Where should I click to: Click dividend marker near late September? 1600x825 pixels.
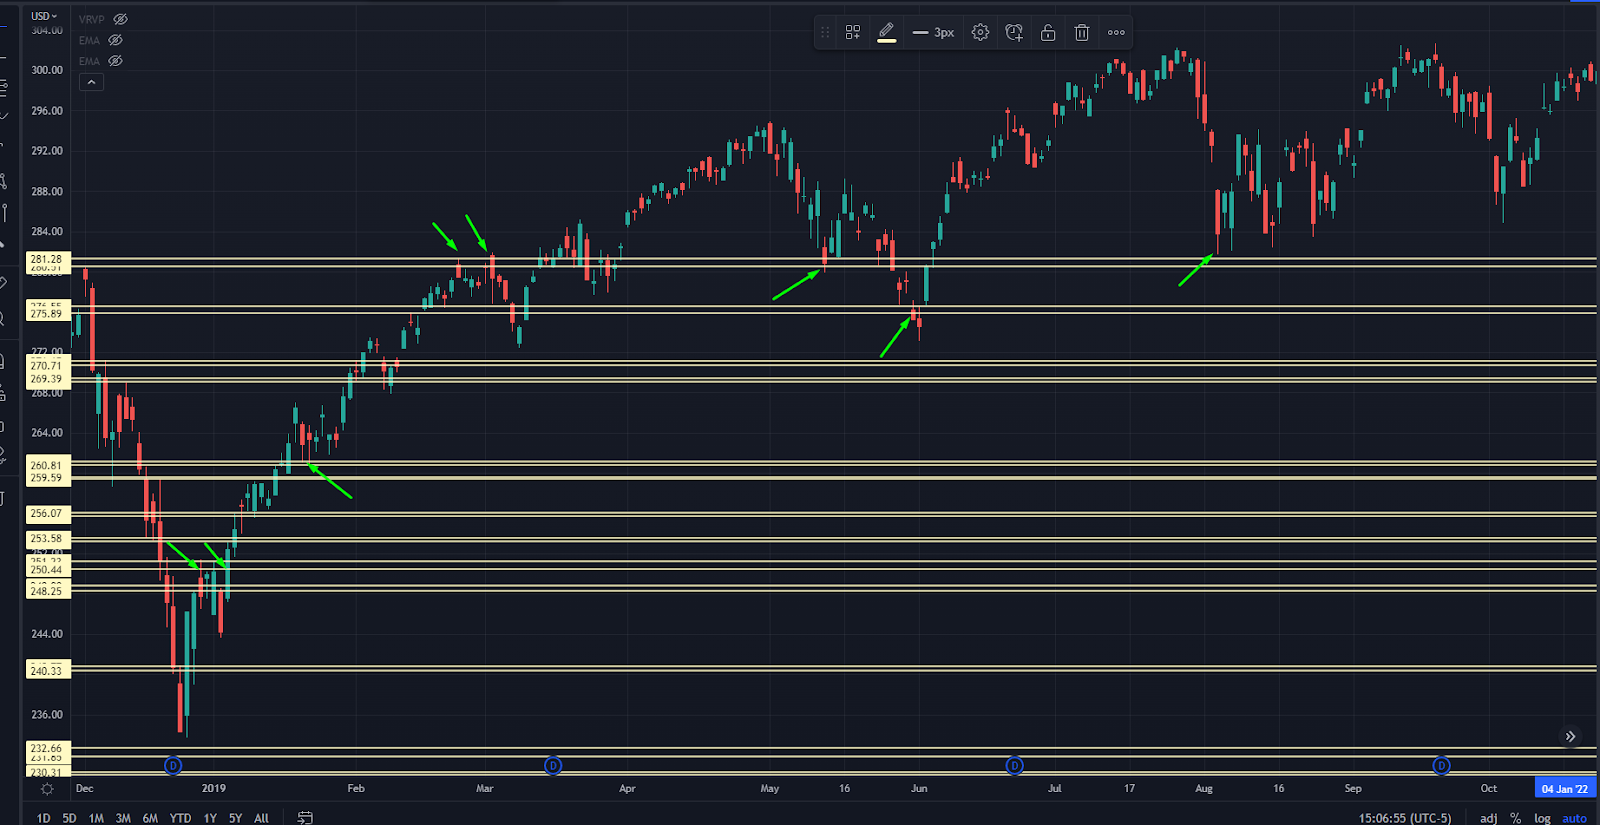[1441, 766]
